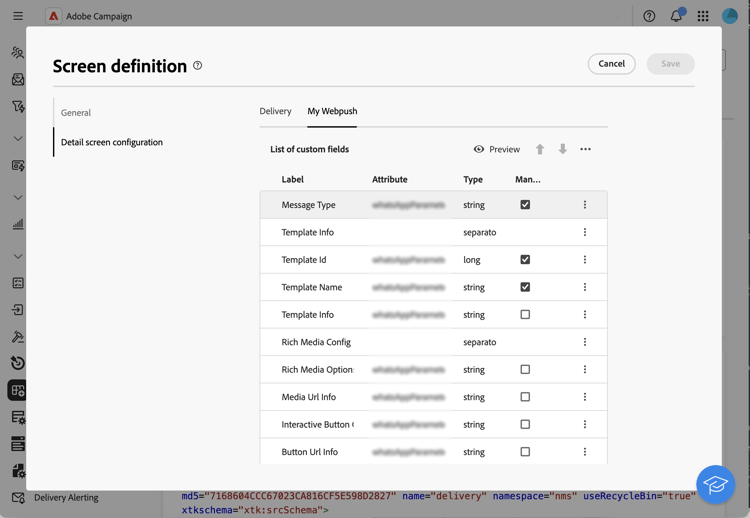The width and height of the screenshot is (750, 518).
Task: Expand the third sidebar chevron section
Action: pyautogui.click(x=18, y=256)
